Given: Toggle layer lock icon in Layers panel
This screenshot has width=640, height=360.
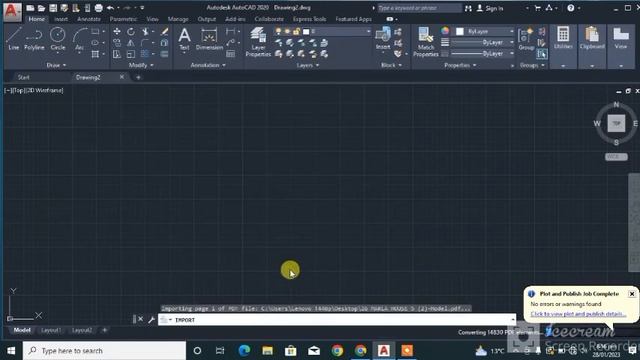Looking at the screenshot, I should coord(296,31).
